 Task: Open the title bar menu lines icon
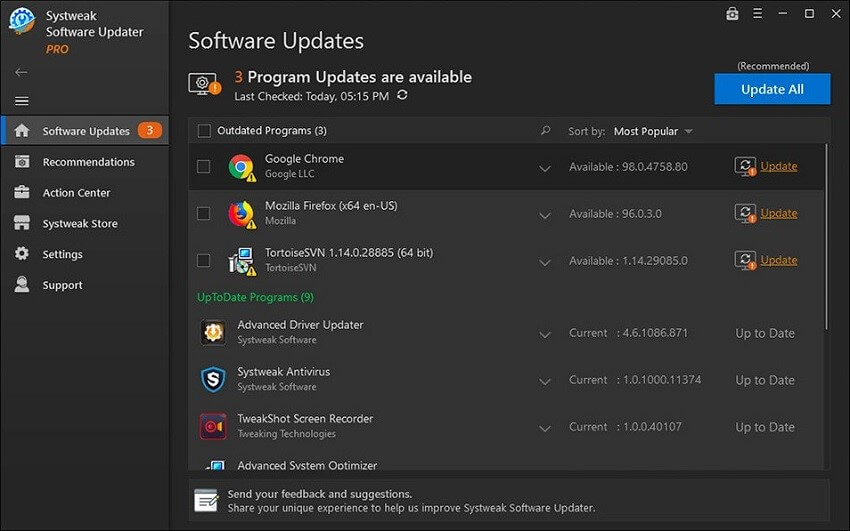coord(757,14)
